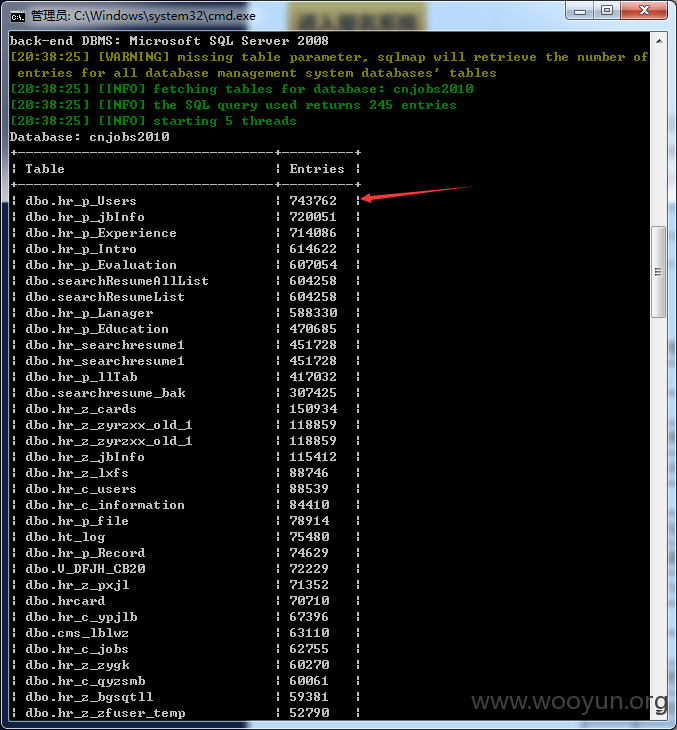Select the entry count 63110
677x730 pixels.
(309, 633)
